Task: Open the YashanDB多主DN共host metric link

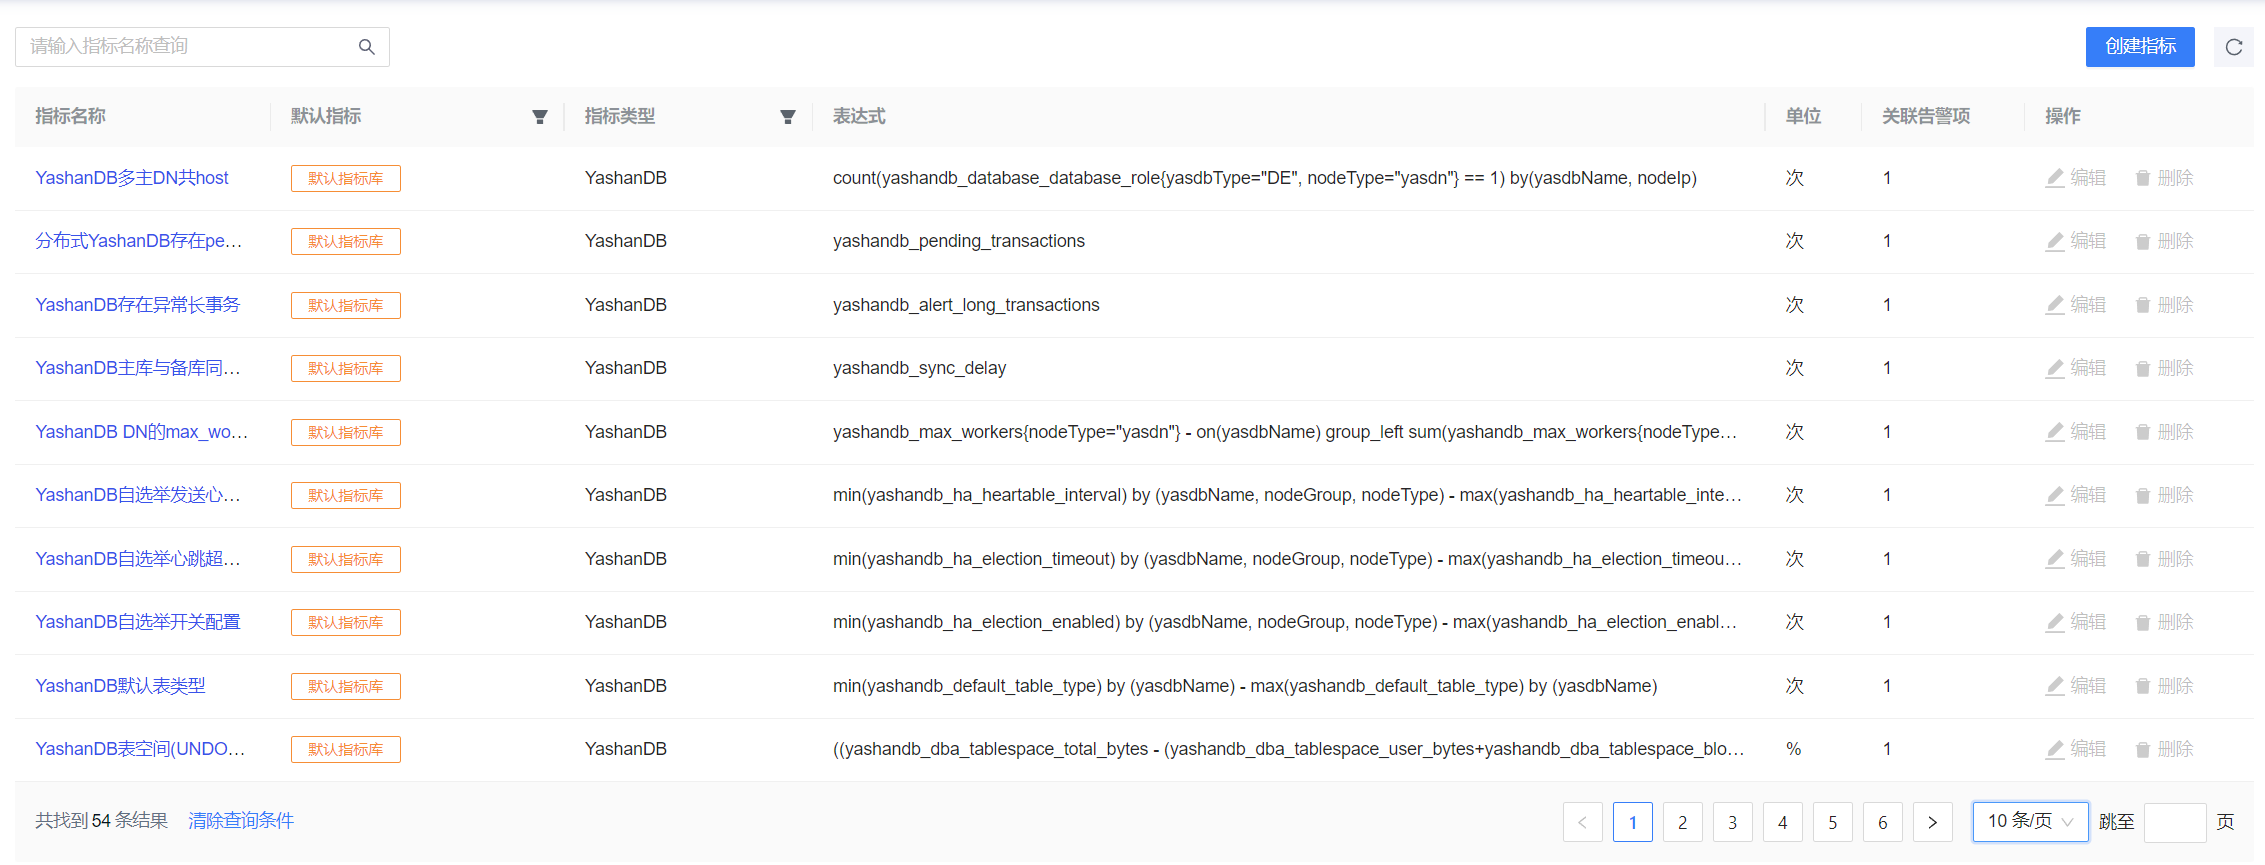Action: 132,178
